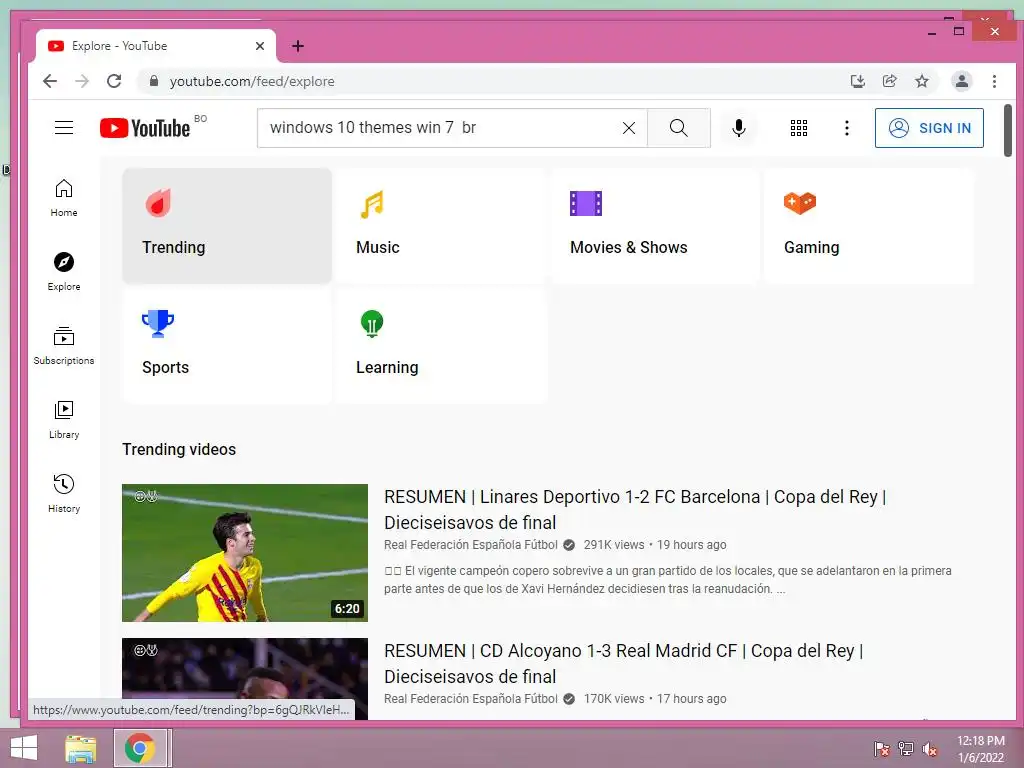The image size is (1024, 768).
Task: Open the Windows Start menu
Action: point(24,748)
